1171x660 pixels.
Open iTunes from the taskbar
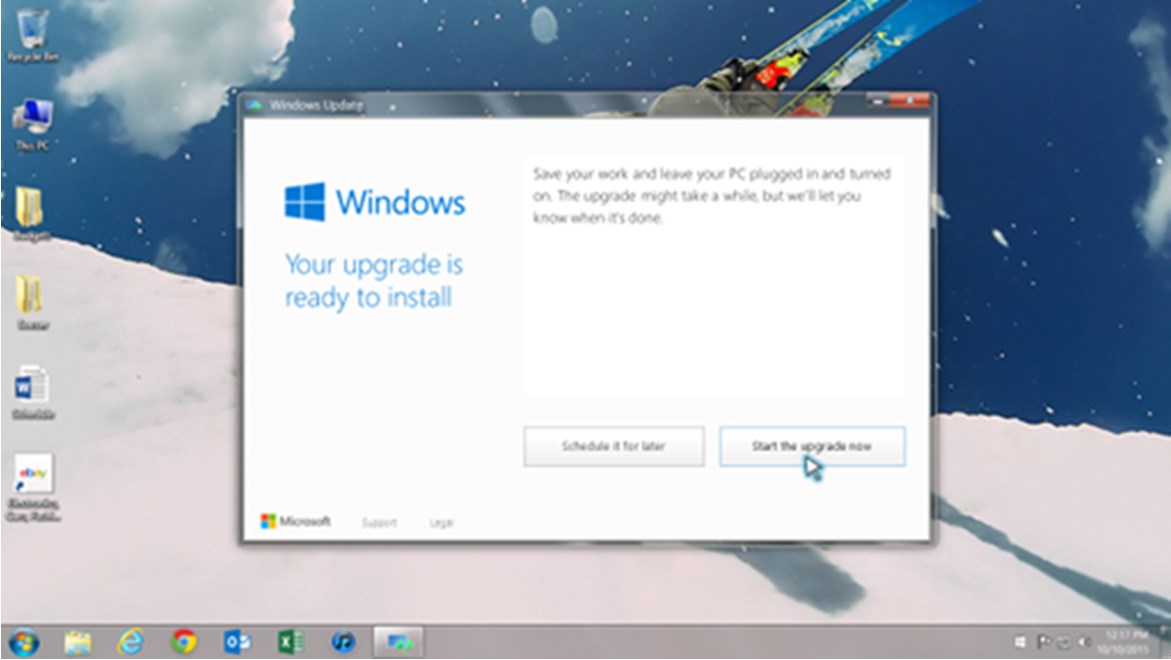coord(344,642)
